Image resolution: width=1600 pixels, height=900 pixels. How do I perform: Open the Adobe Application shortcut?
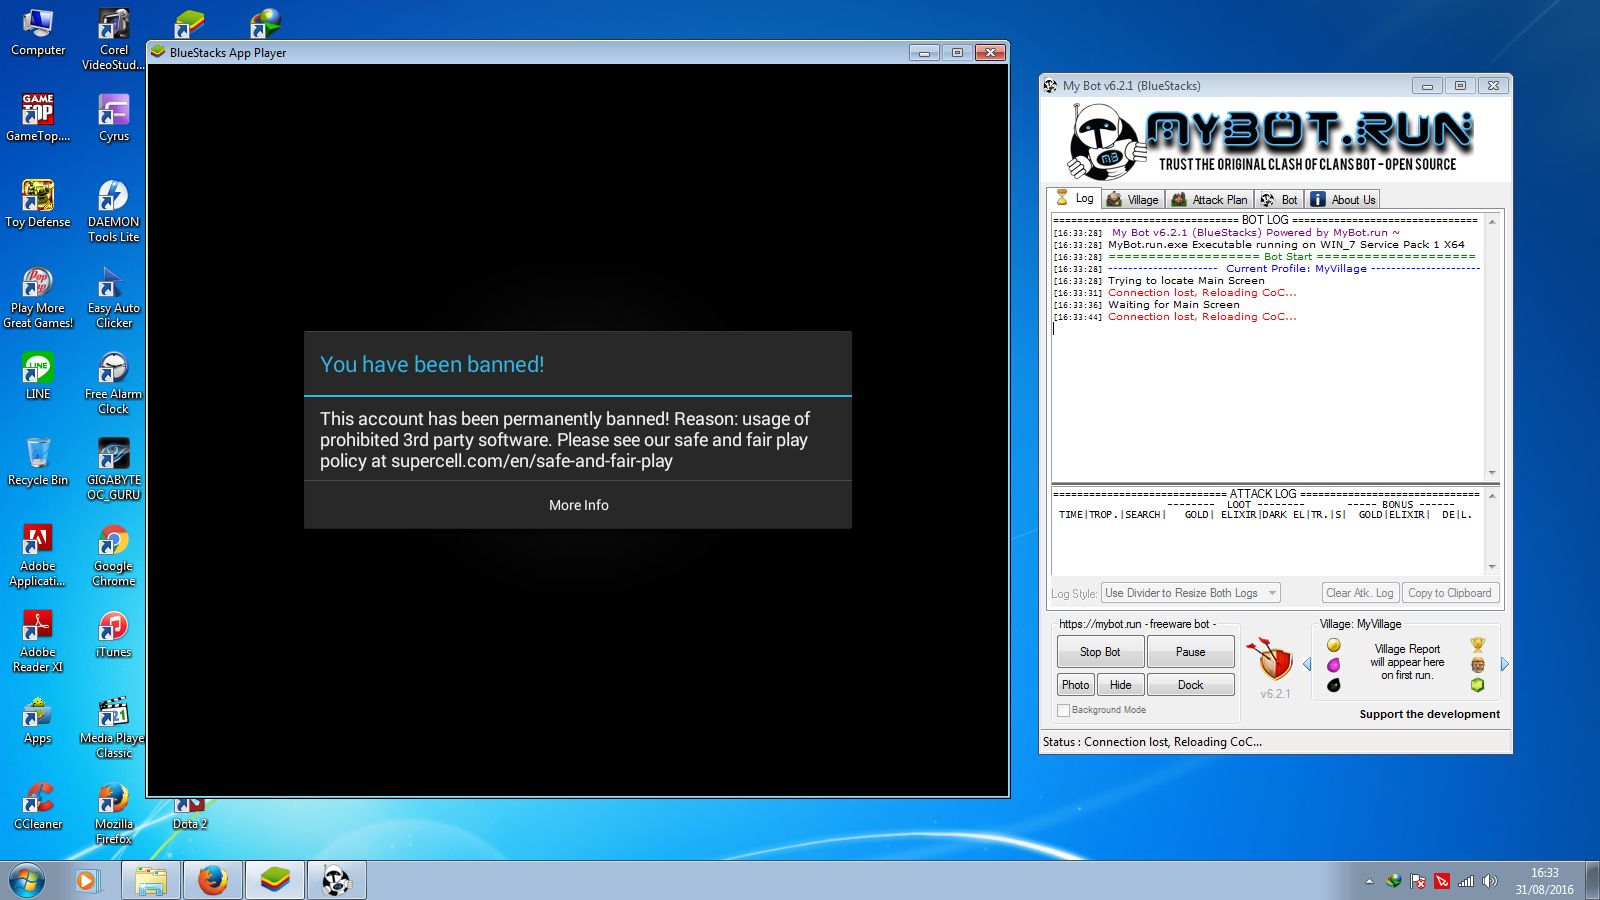[38, 555]
